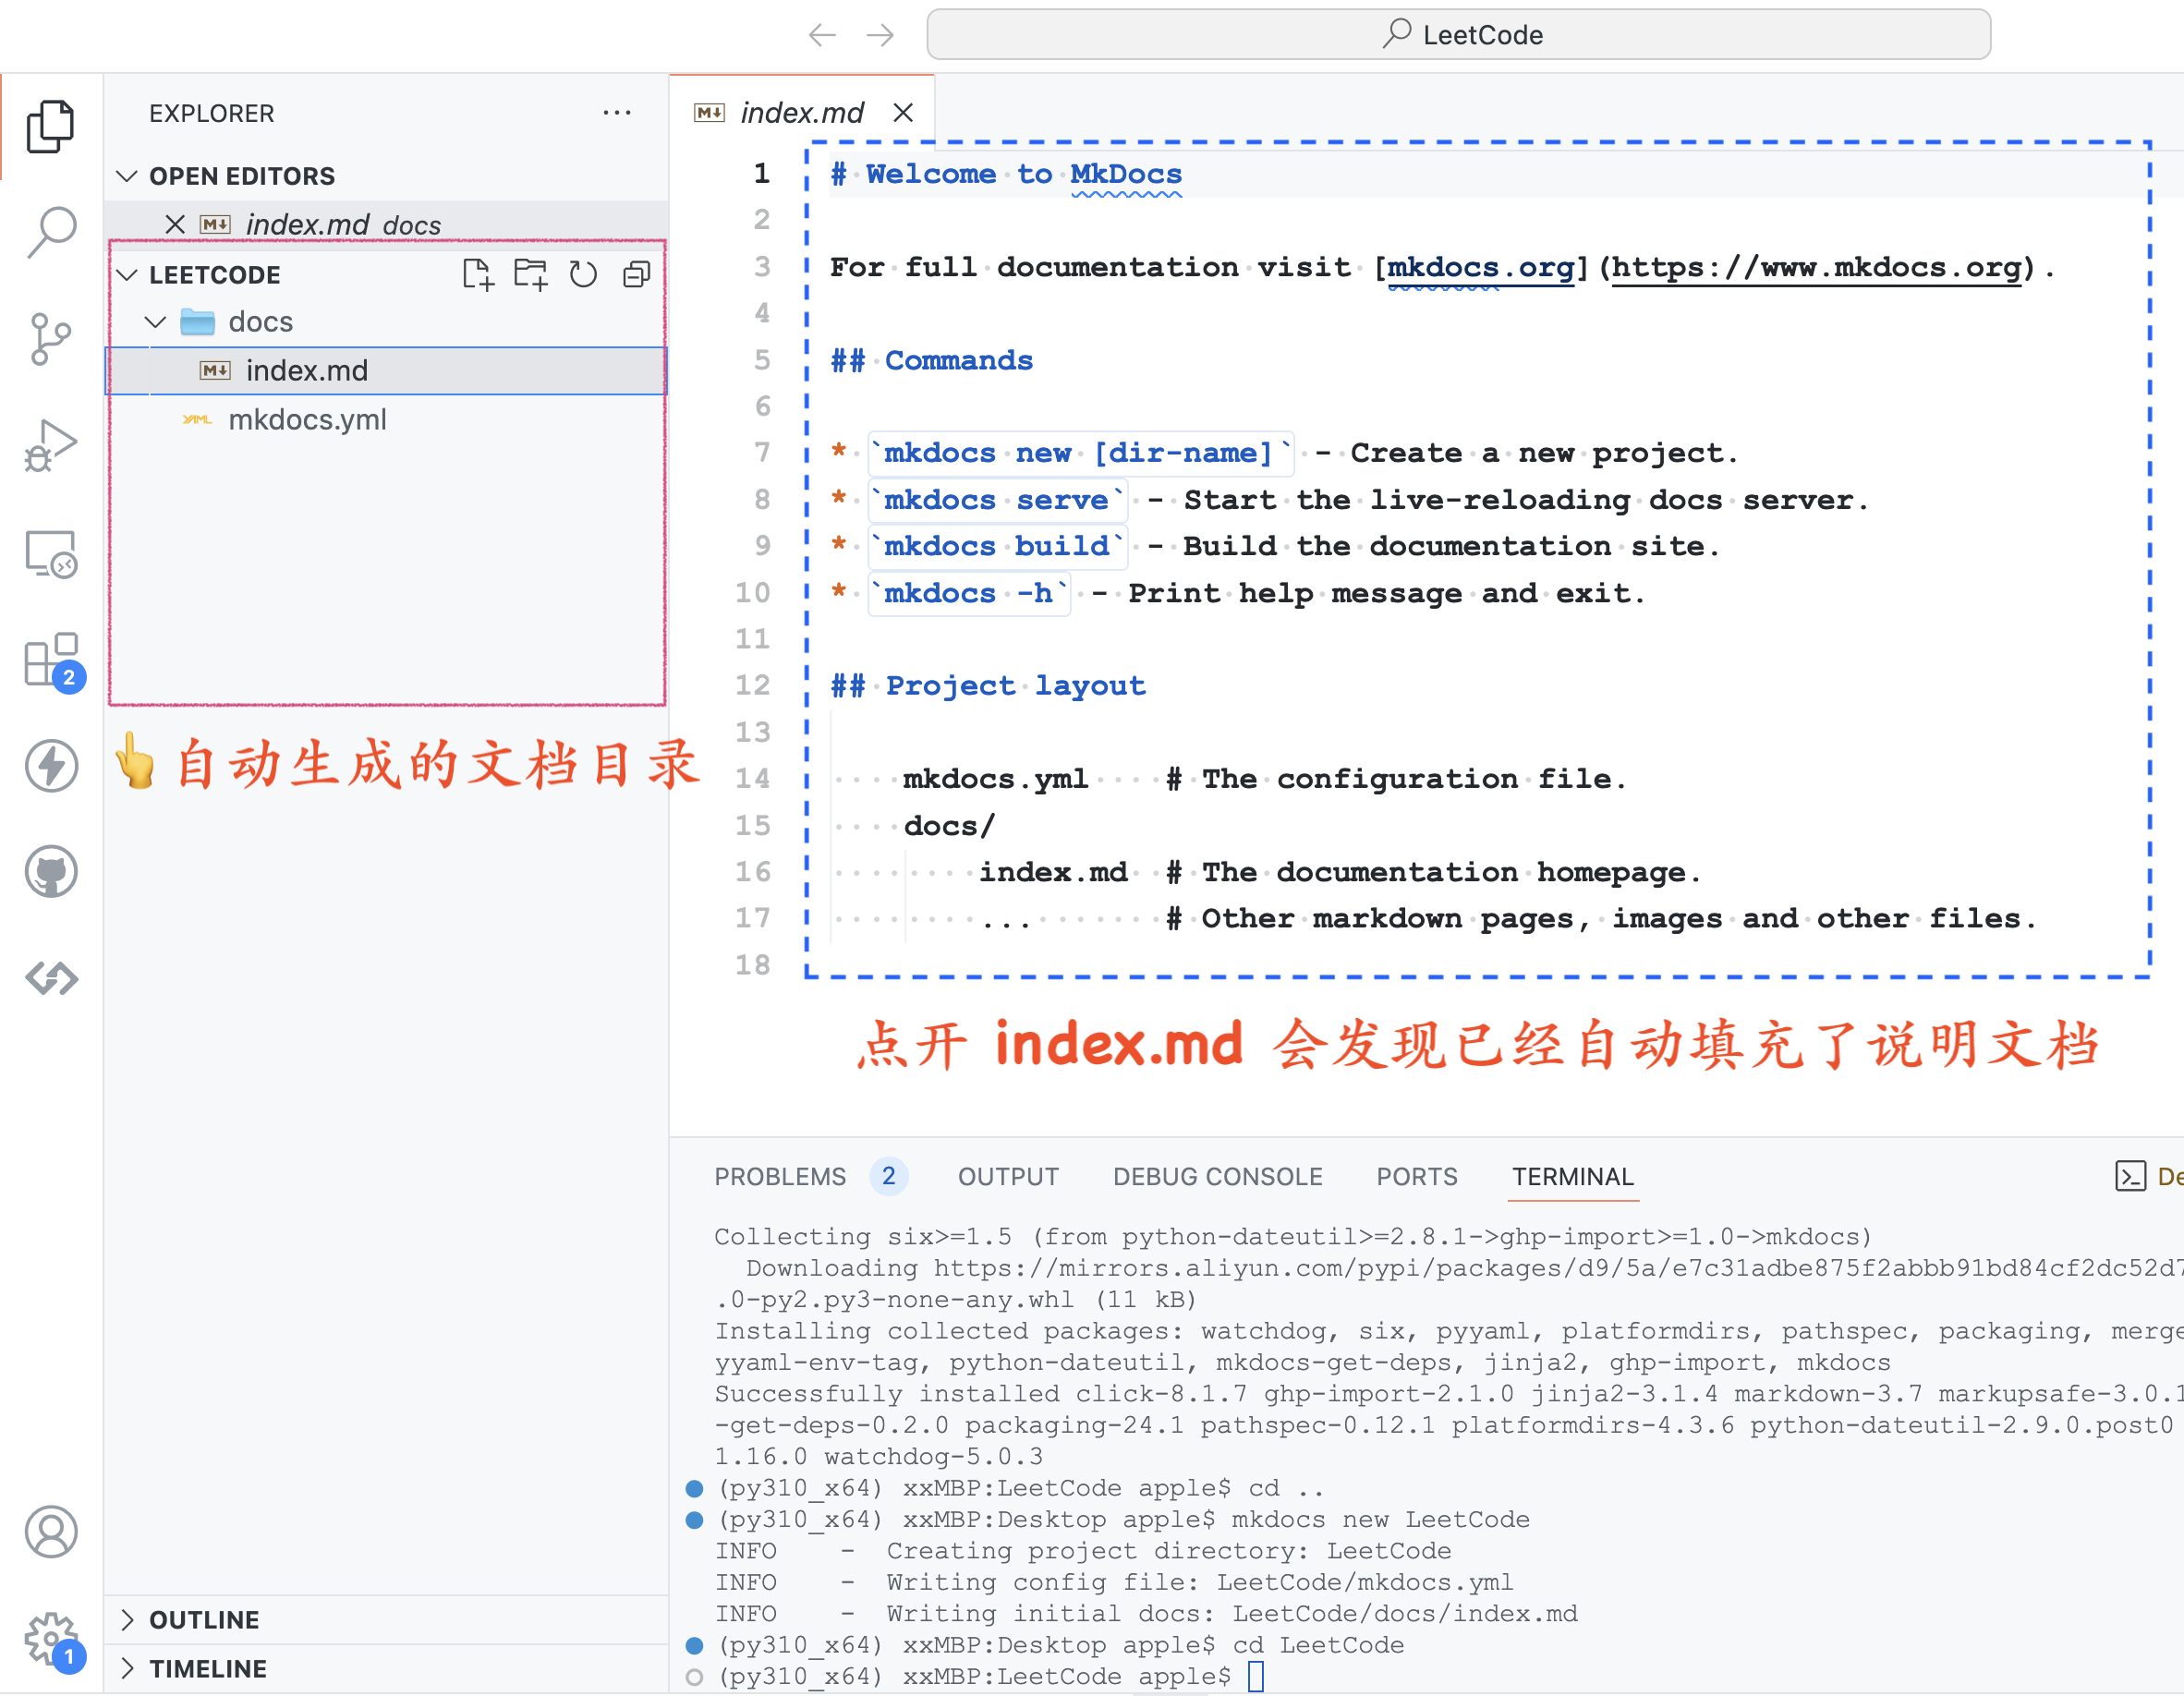This screenshot has width=2184, height=1696.
Task: Close index.md in Open Editors list
Action: click(x=175, y=224)
